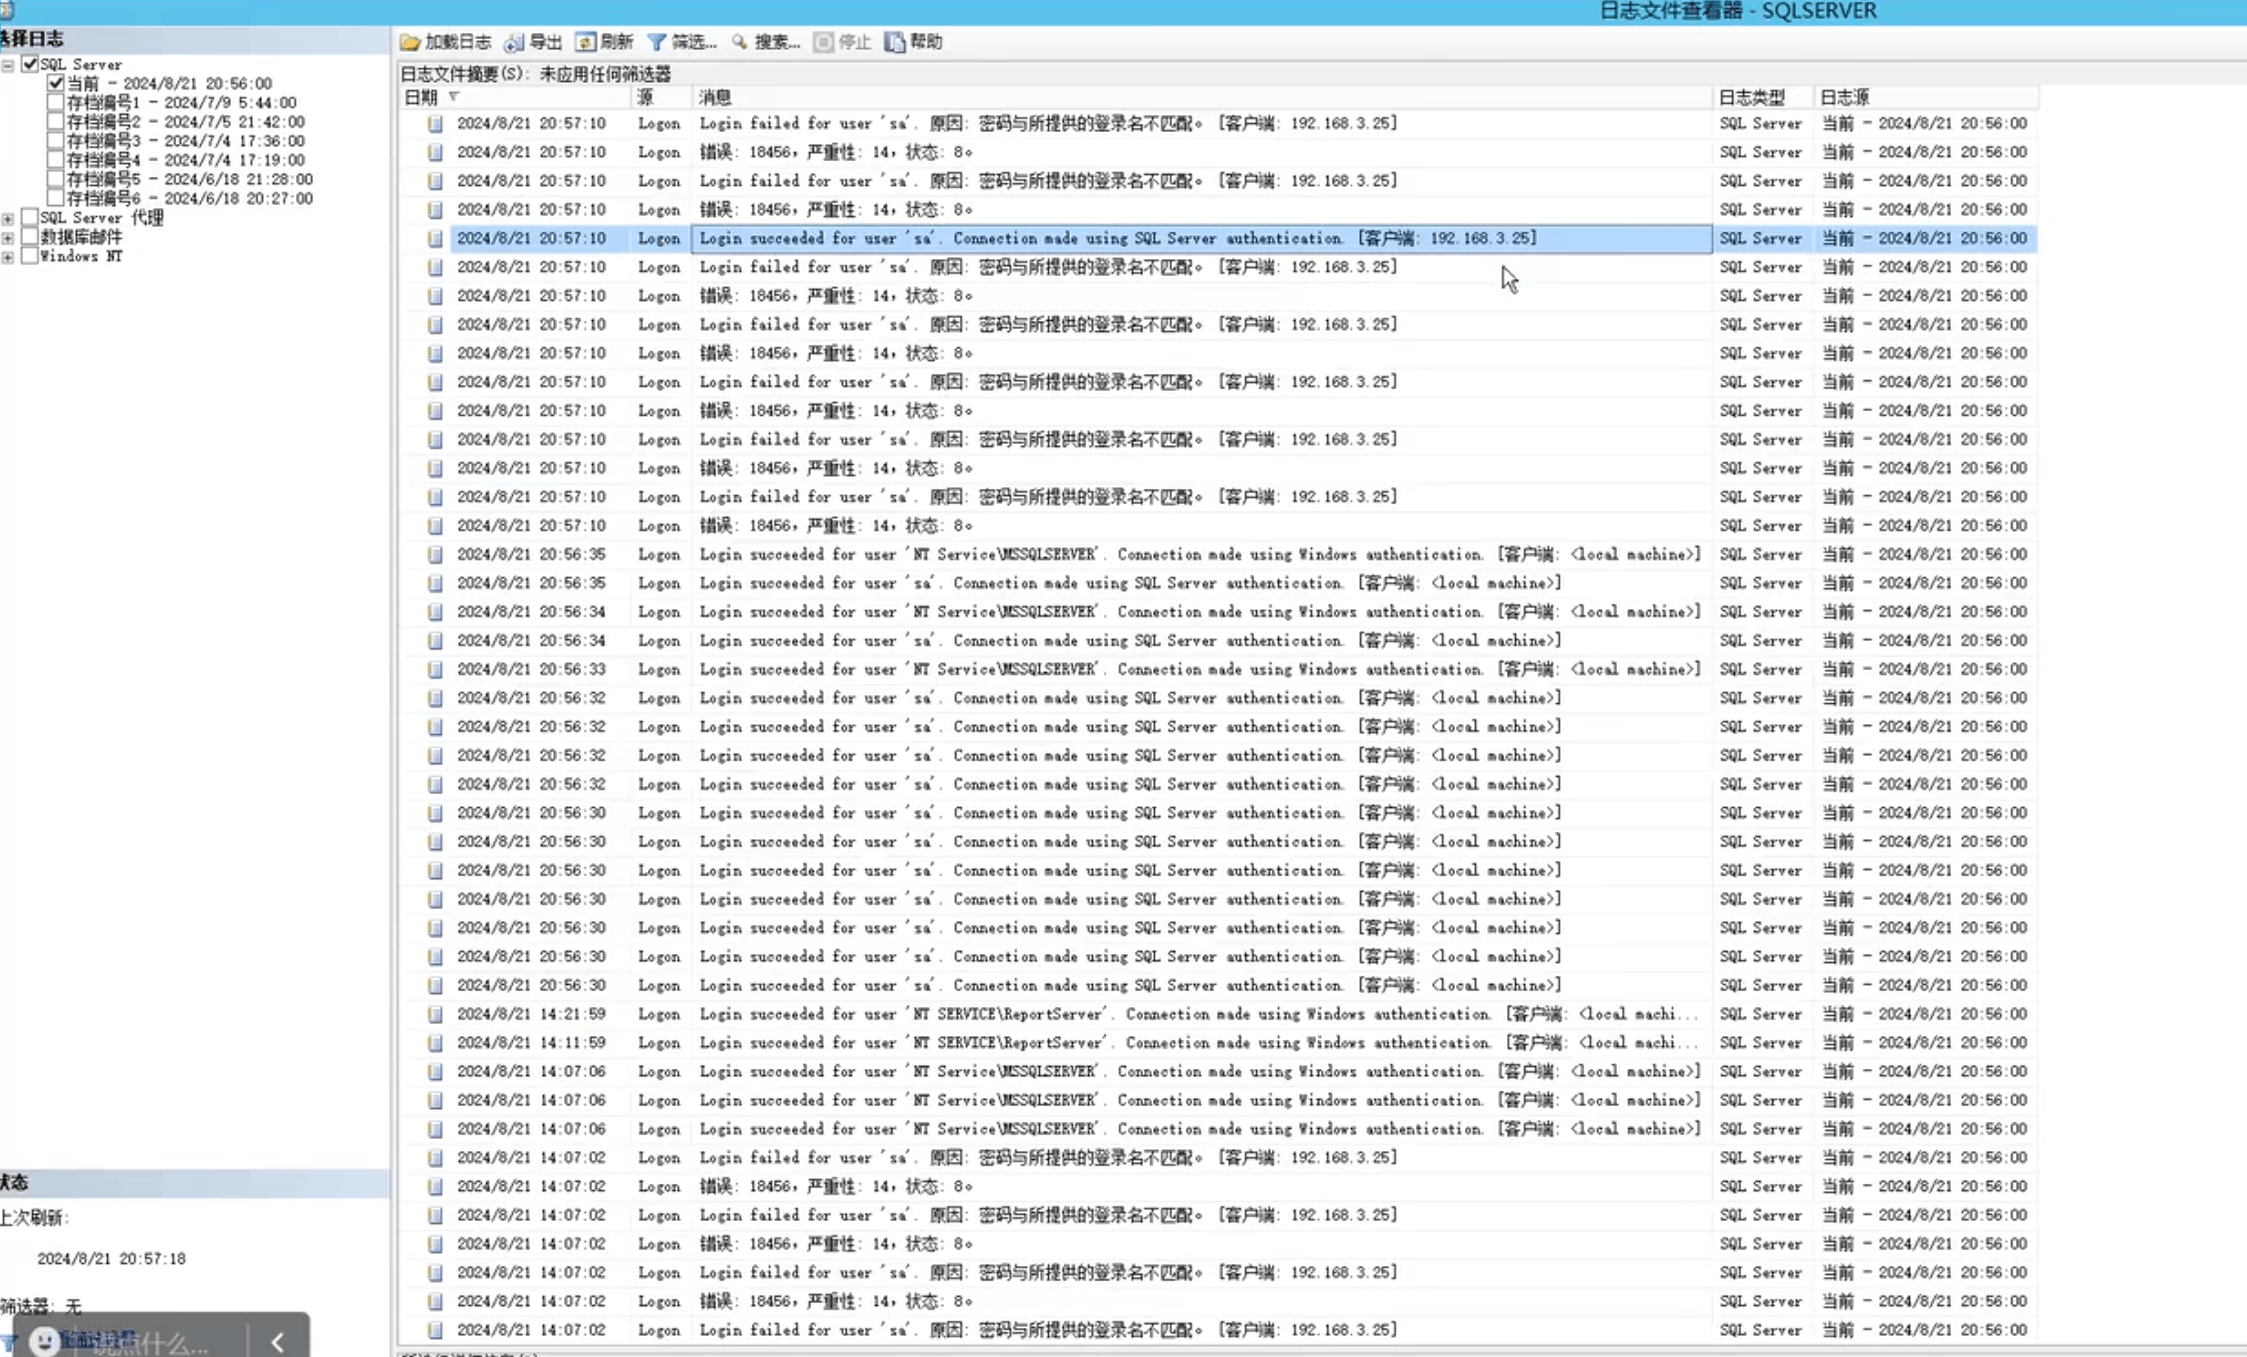Open the Search (搜索) magnifier icon
This screenshot has height=1357, width=2247.
[739, 42]
